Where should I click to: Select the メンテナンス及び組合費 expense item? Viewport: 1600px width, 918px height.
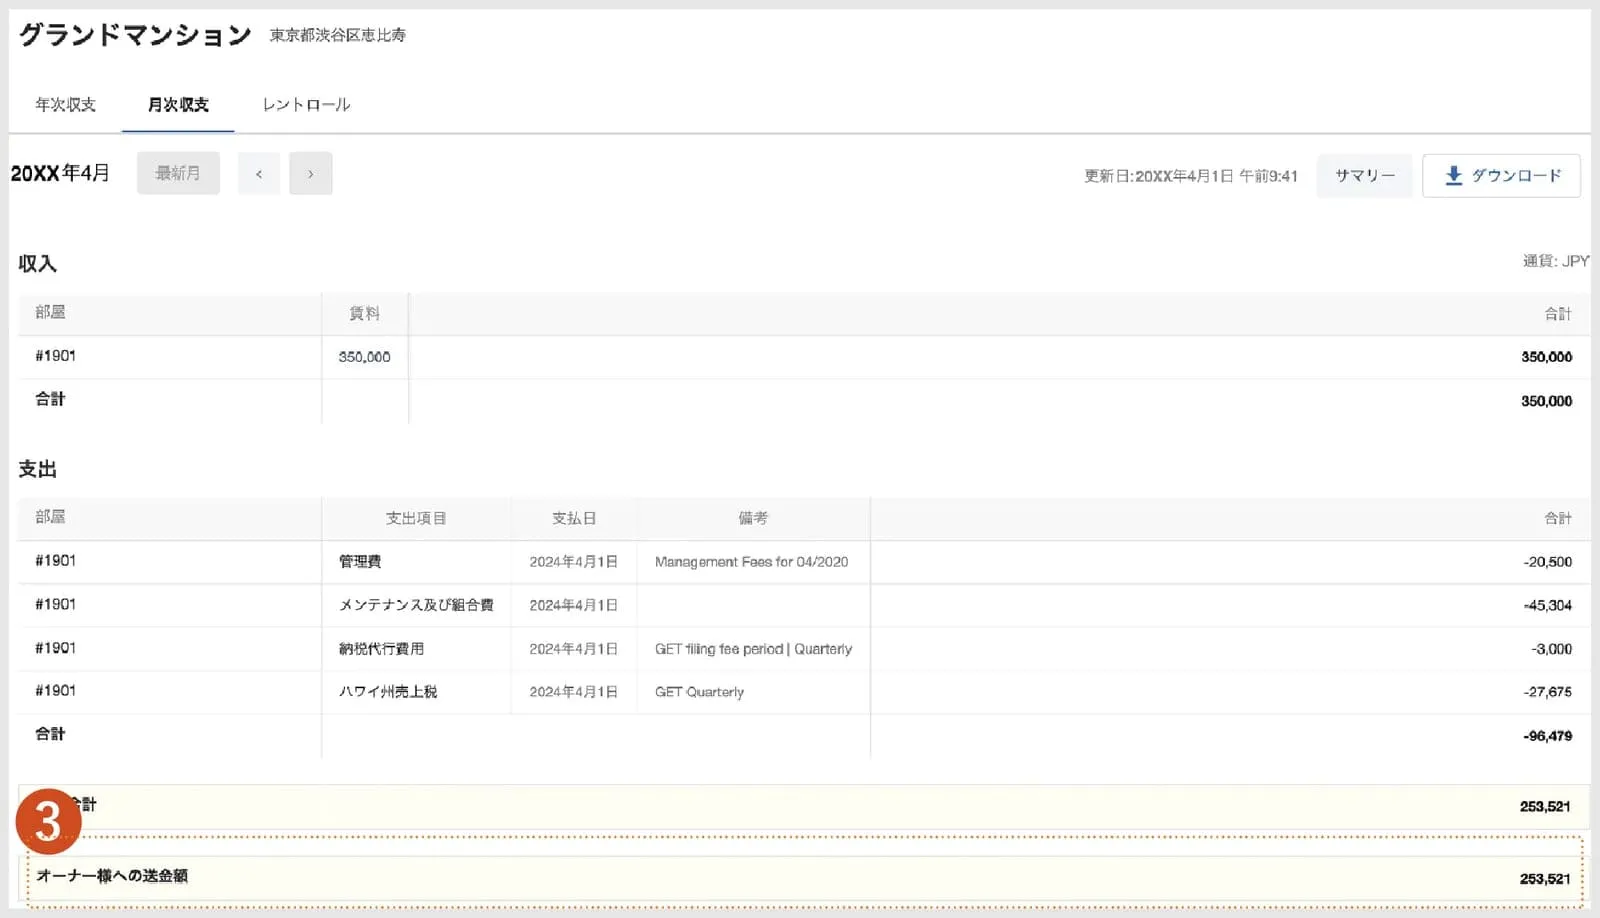tap(416, 605)
